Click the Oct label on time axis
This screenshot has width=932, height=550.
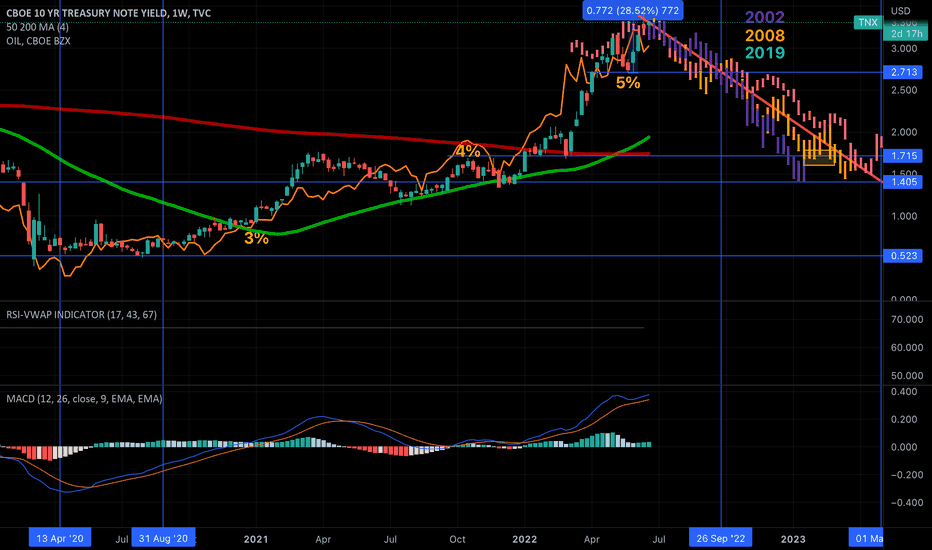point(457,539)
